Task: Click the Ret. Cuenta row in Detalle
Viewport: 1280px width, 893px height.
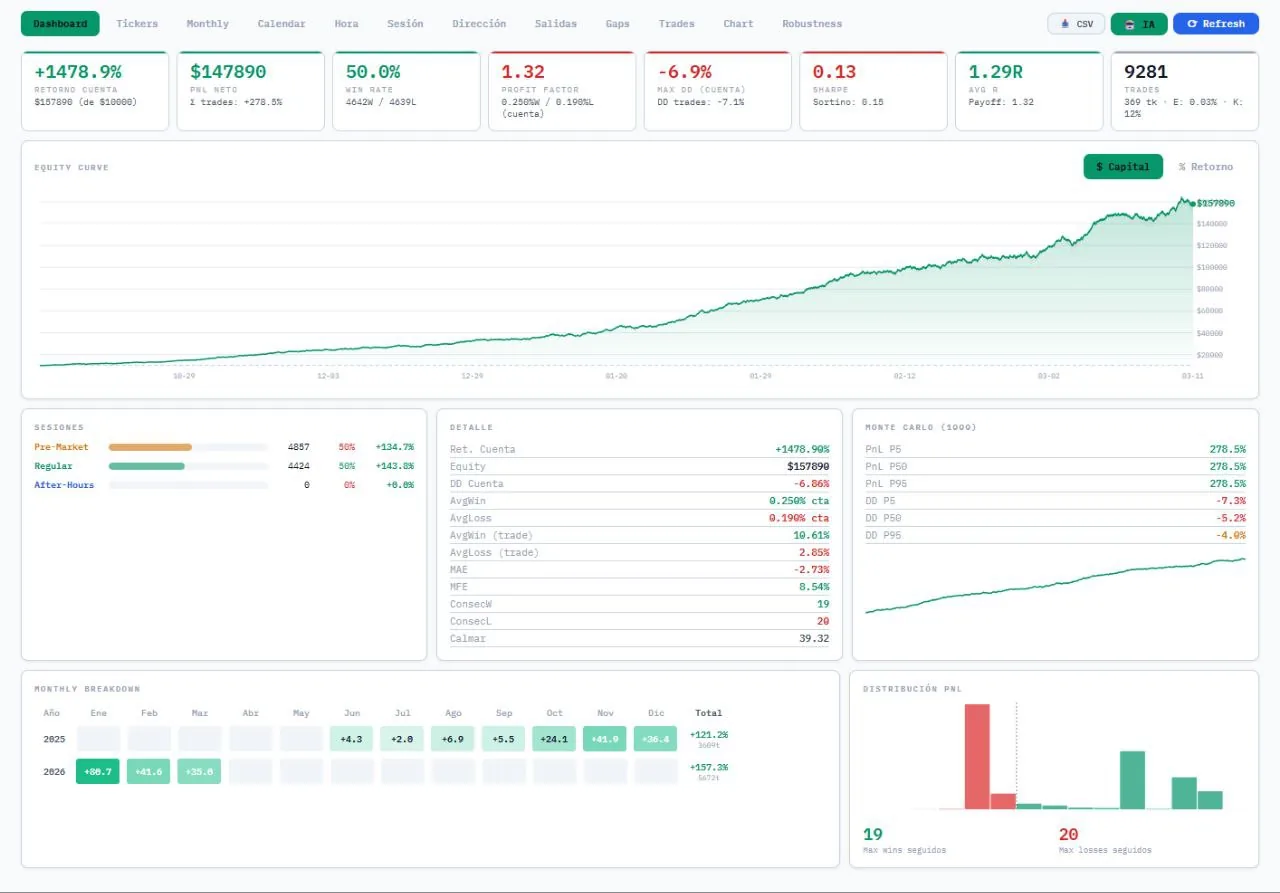Action: point(639,449)
